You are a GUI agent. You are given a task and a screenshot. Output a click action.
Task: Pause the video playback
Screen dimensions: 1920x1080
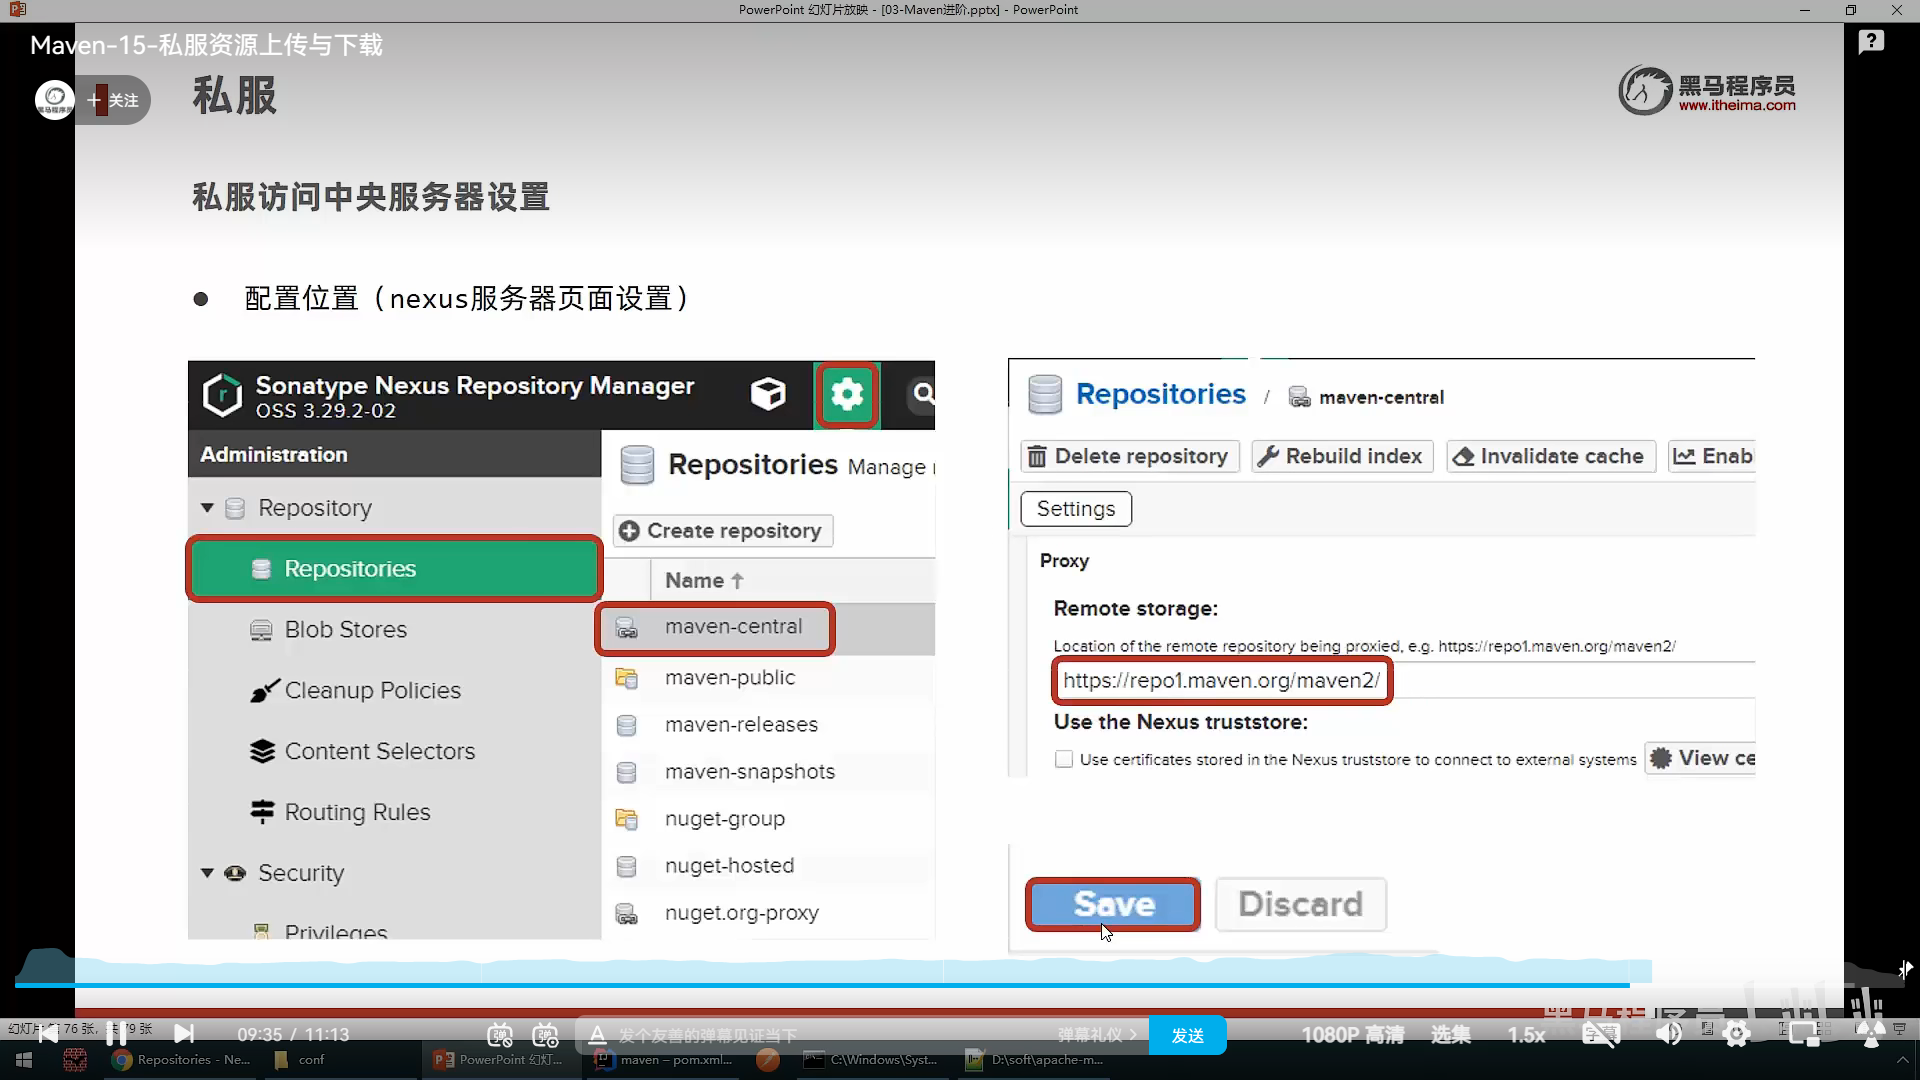click(x=116, y=1033)
